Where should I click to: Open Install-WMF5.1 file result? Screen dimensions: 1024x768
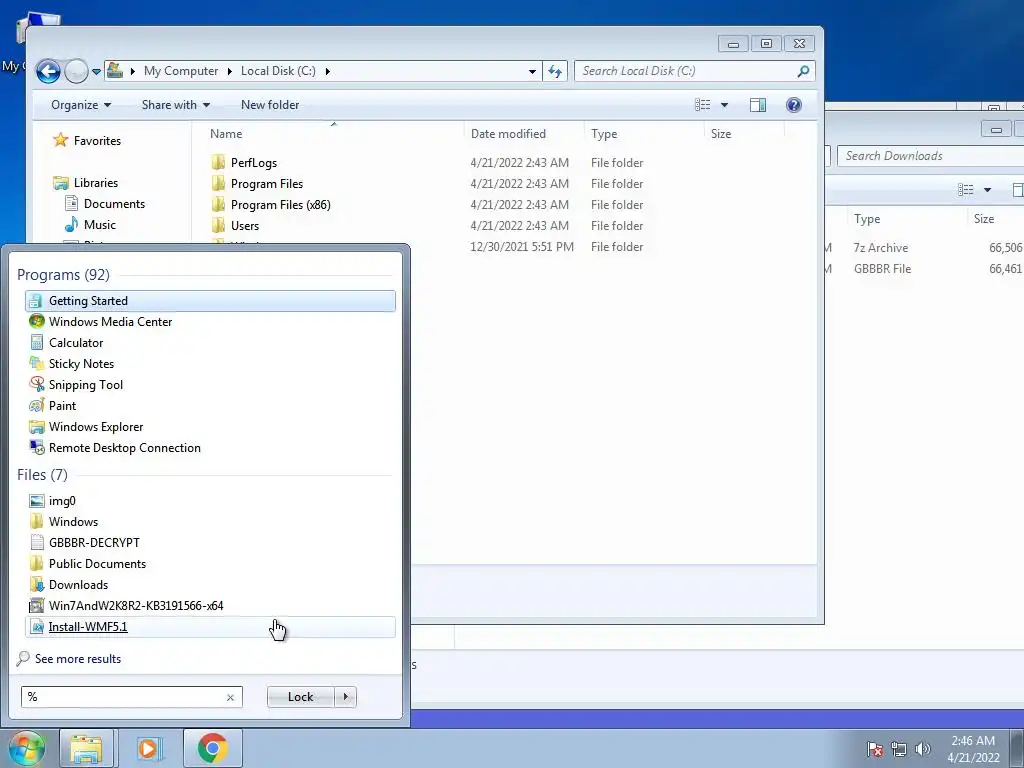210,626
